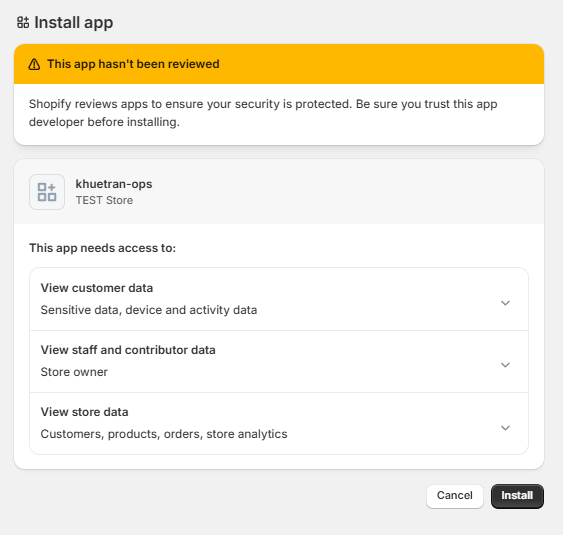This screenshot has width=563, height=535.
Task: Select the khuetran-ops app name
Action: click(x=114, y=184)
